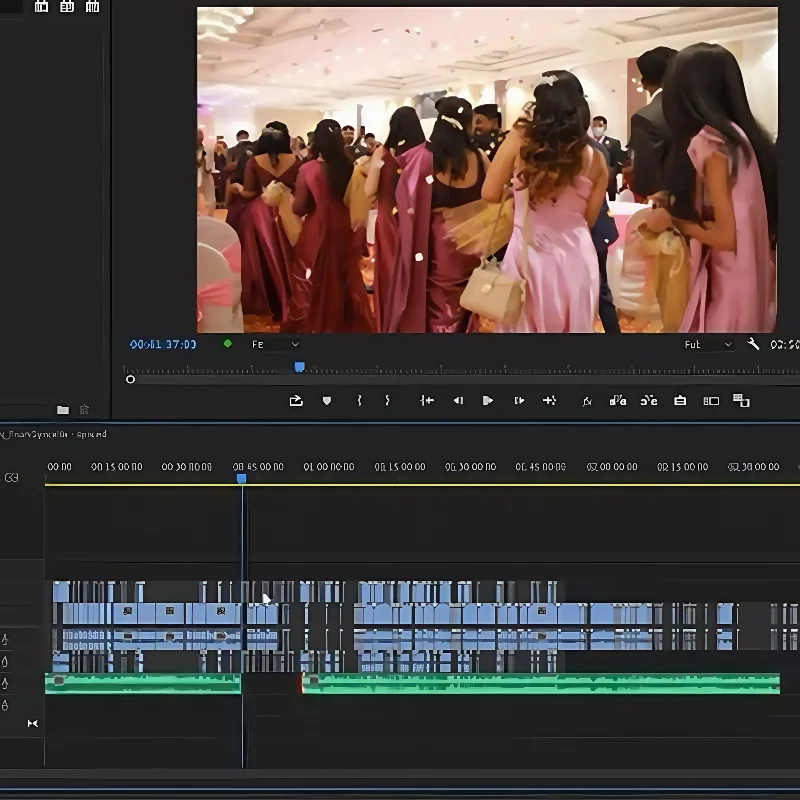Click the Mark In bracket icon
Screen dimensions: 800x800
359,401
